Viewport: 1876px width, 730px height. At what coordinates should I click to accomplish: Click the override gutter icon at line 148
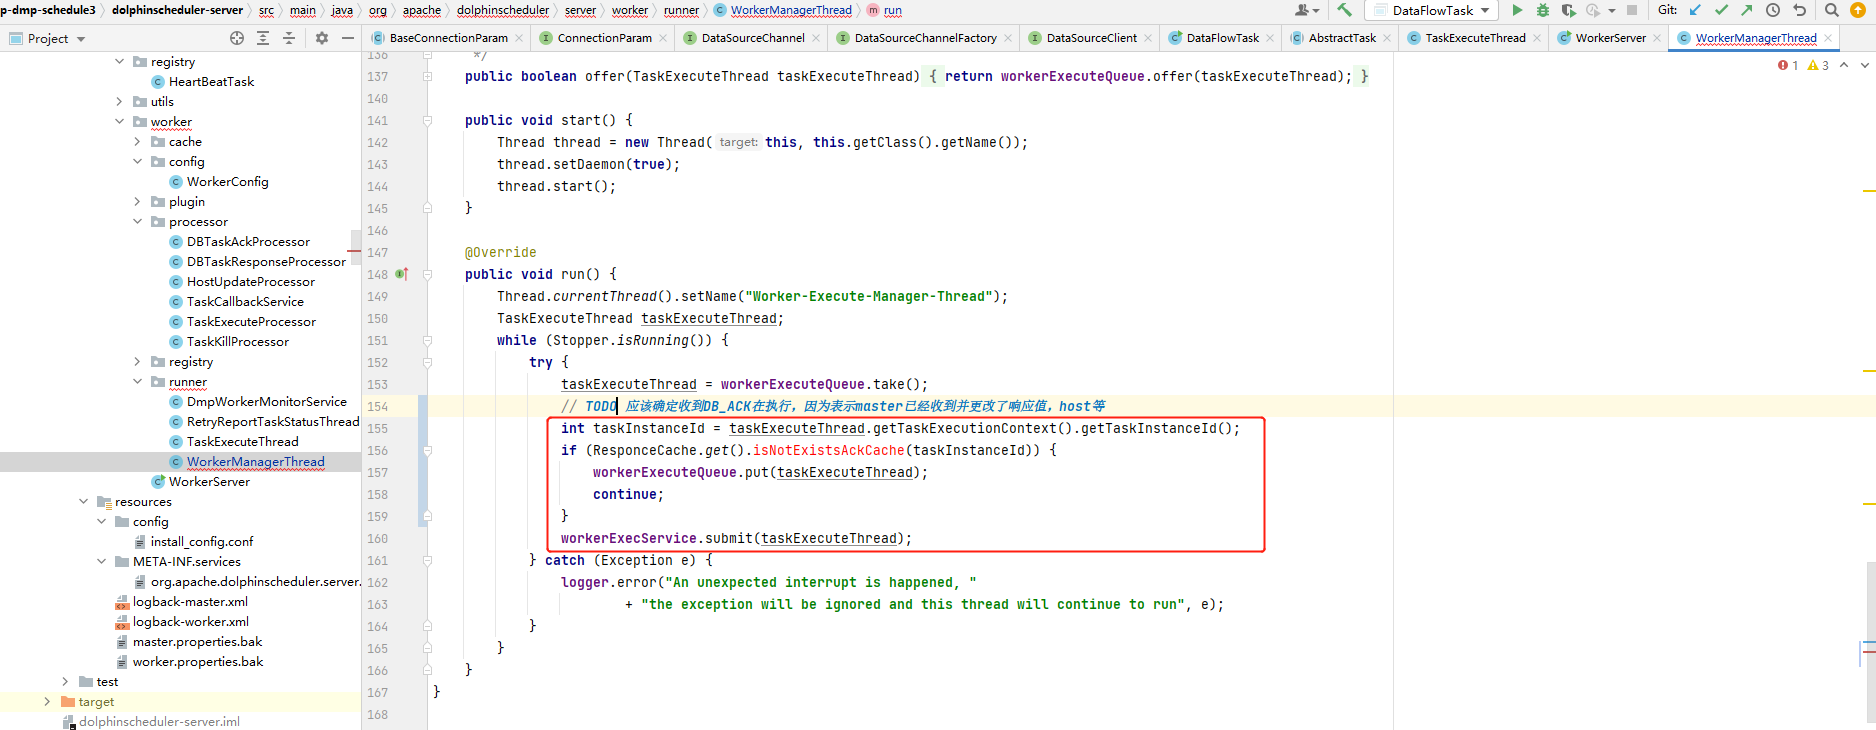point(401,274)
